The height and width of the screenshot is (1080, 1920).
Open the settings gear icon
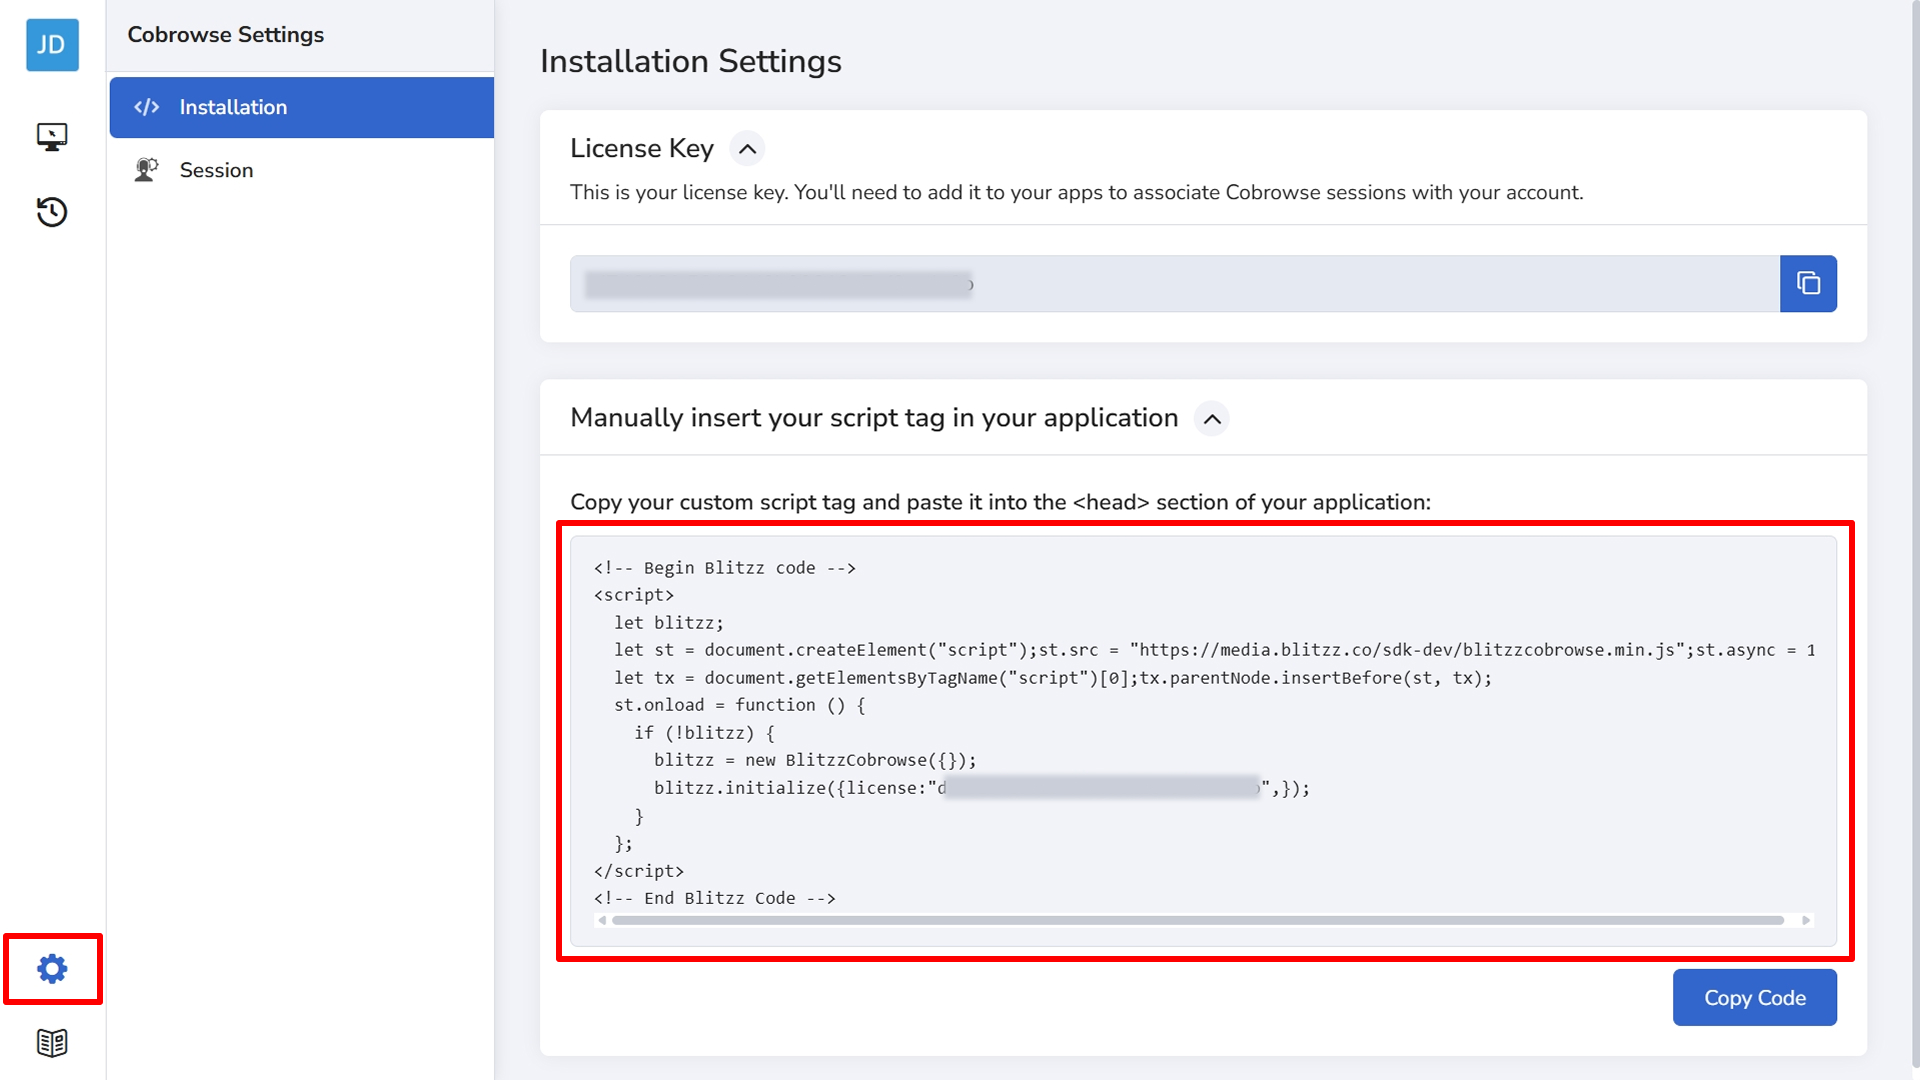52,968
